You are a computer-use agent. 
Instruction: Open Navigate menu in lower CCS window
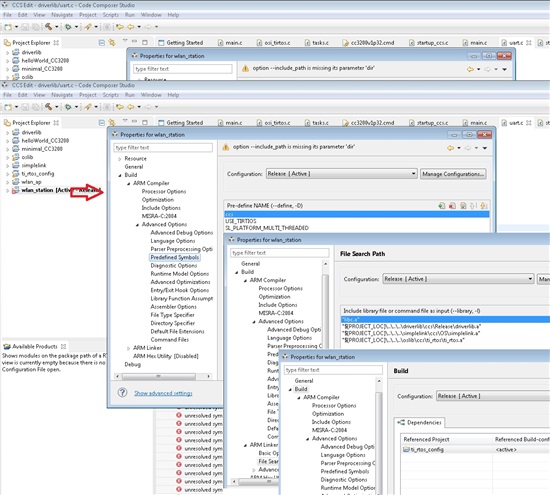point(62,95)
